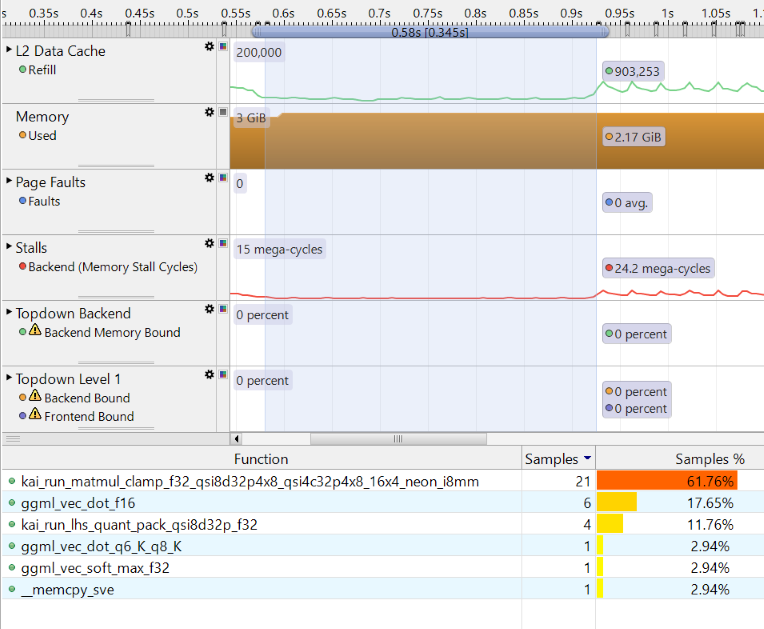Click Topdown Backend per-core view icon
This screenshot has height=629, width=764.
point(223,309)
